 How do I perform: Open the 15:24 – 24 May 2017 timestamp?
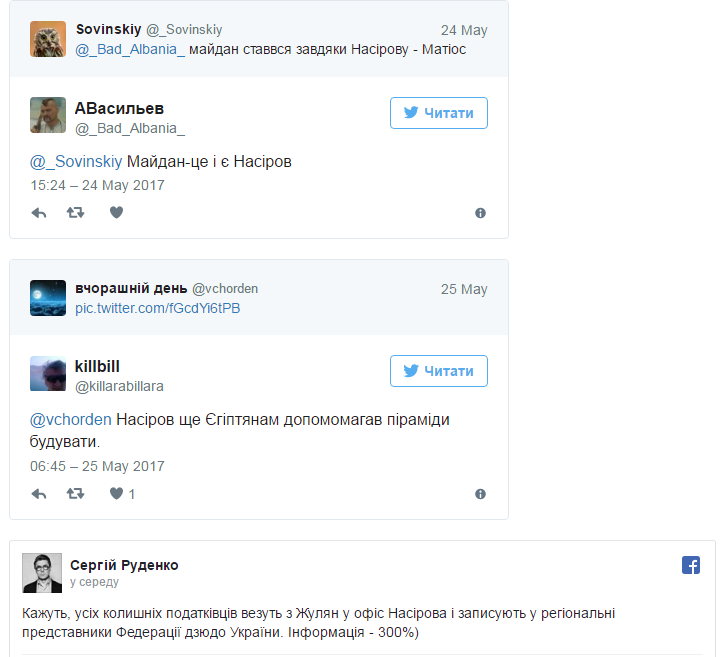pos(98,185)
